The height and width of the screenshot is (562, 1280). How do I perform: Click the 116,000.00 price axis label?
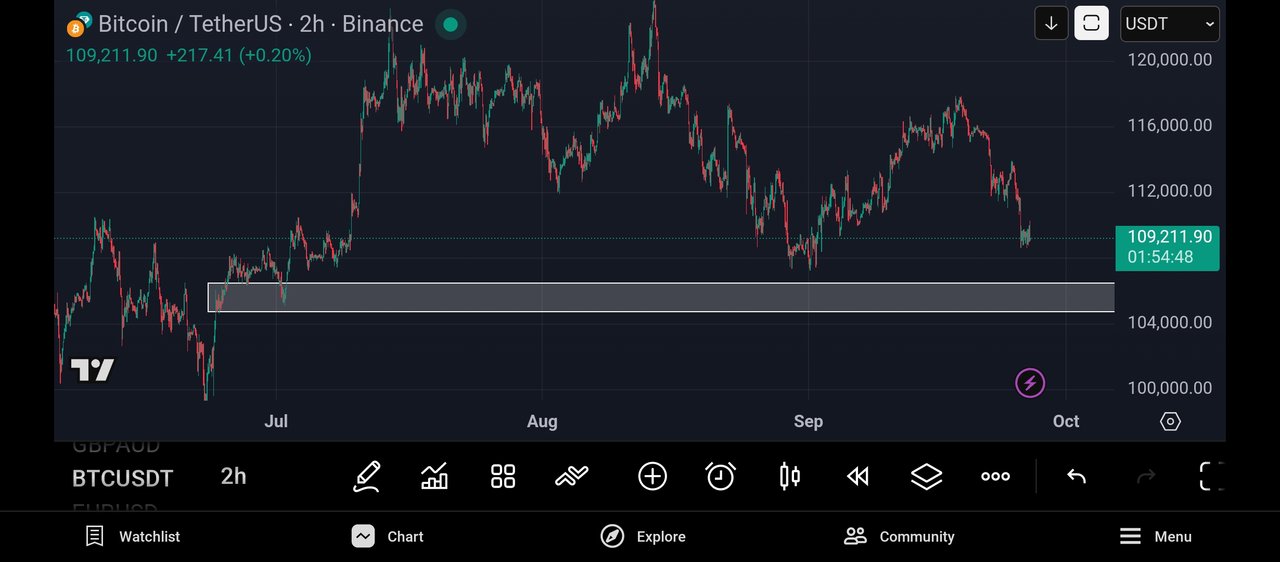[1169, 126]
